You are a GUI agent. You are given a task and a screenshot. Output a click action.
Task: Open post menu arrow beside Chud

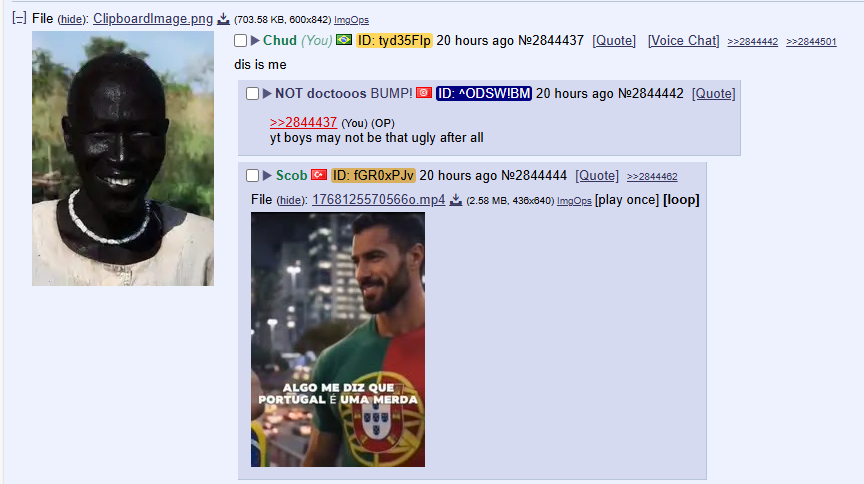255,40
